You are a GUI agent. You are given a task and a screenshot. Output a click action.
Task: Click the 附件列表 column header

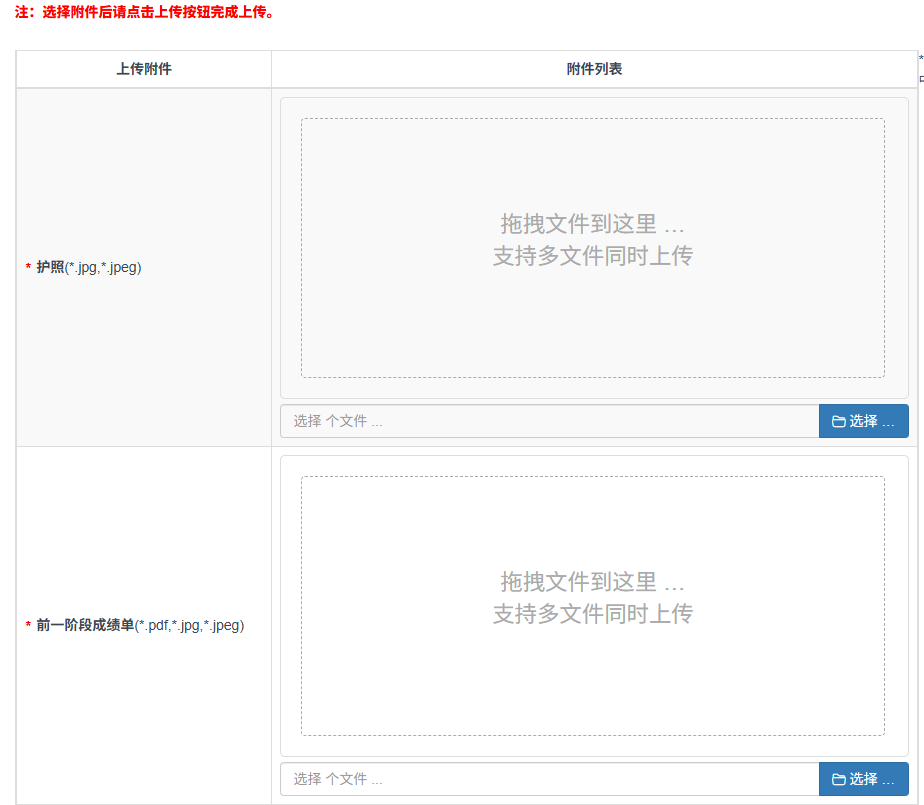click(x=594, y=69)
